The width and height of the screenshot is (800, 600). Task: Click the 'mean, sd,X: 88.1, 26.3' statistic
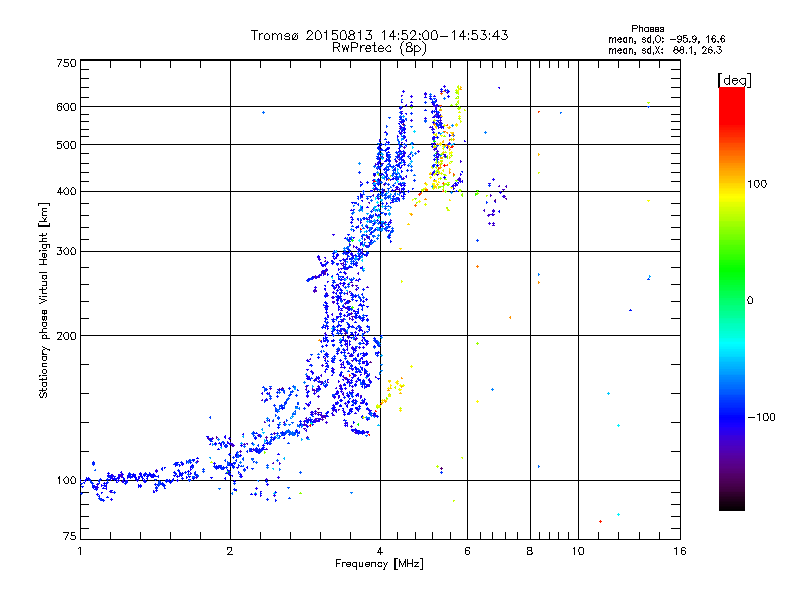665,50
